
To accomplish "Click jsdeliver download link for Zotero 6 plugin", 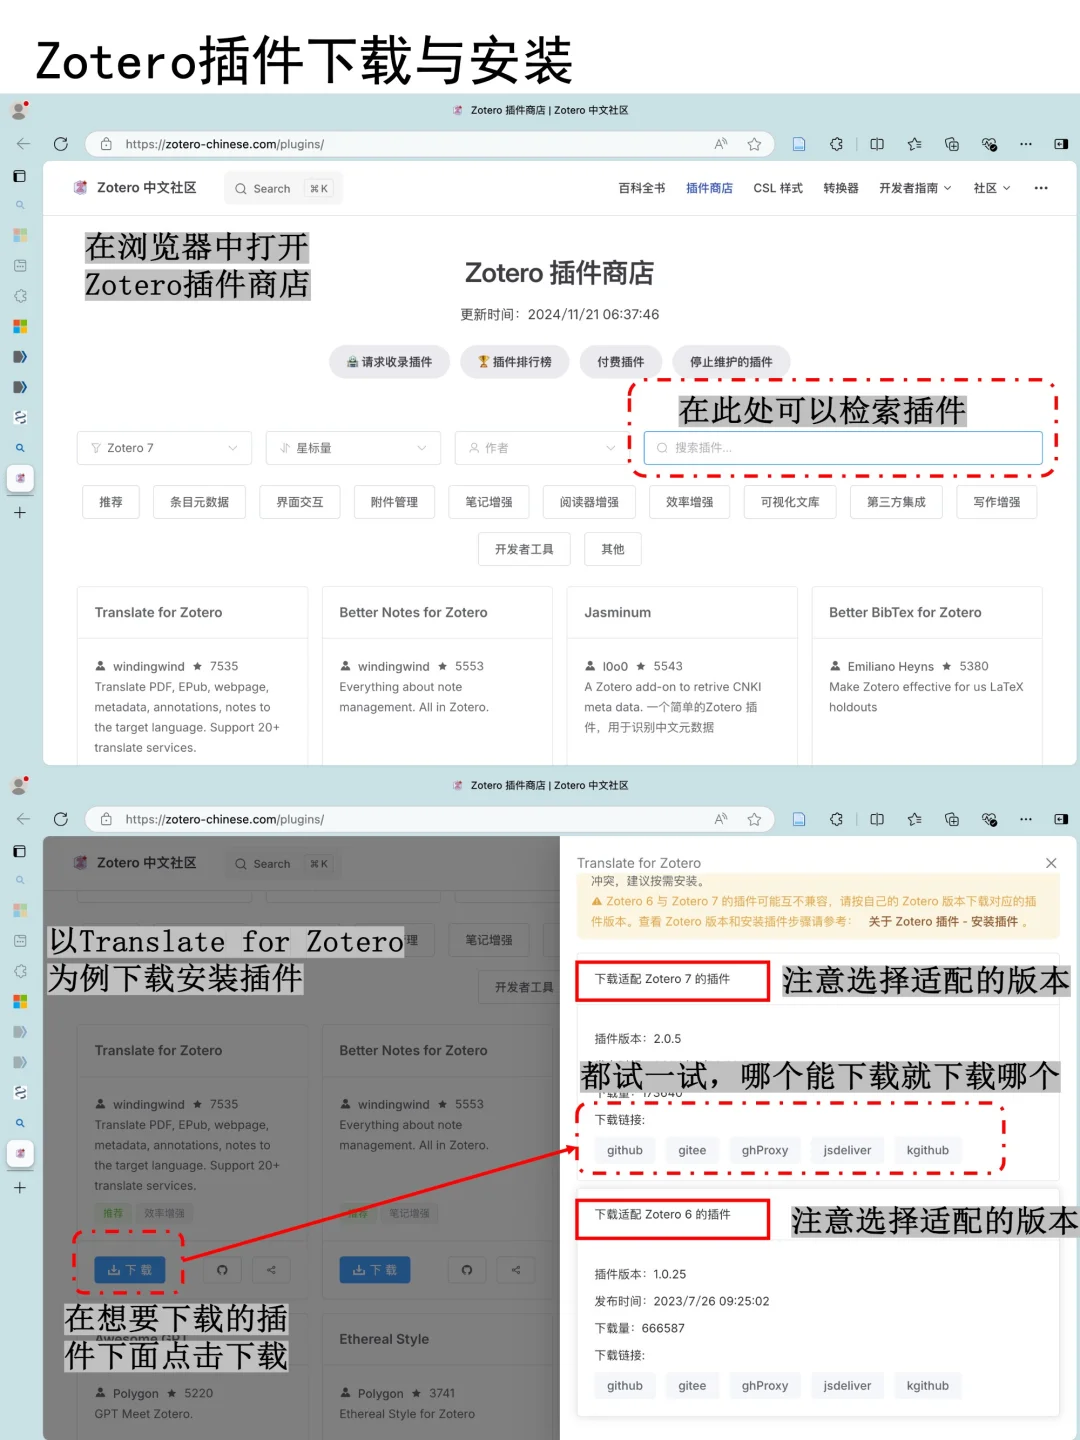I will tap(847, 1386).
